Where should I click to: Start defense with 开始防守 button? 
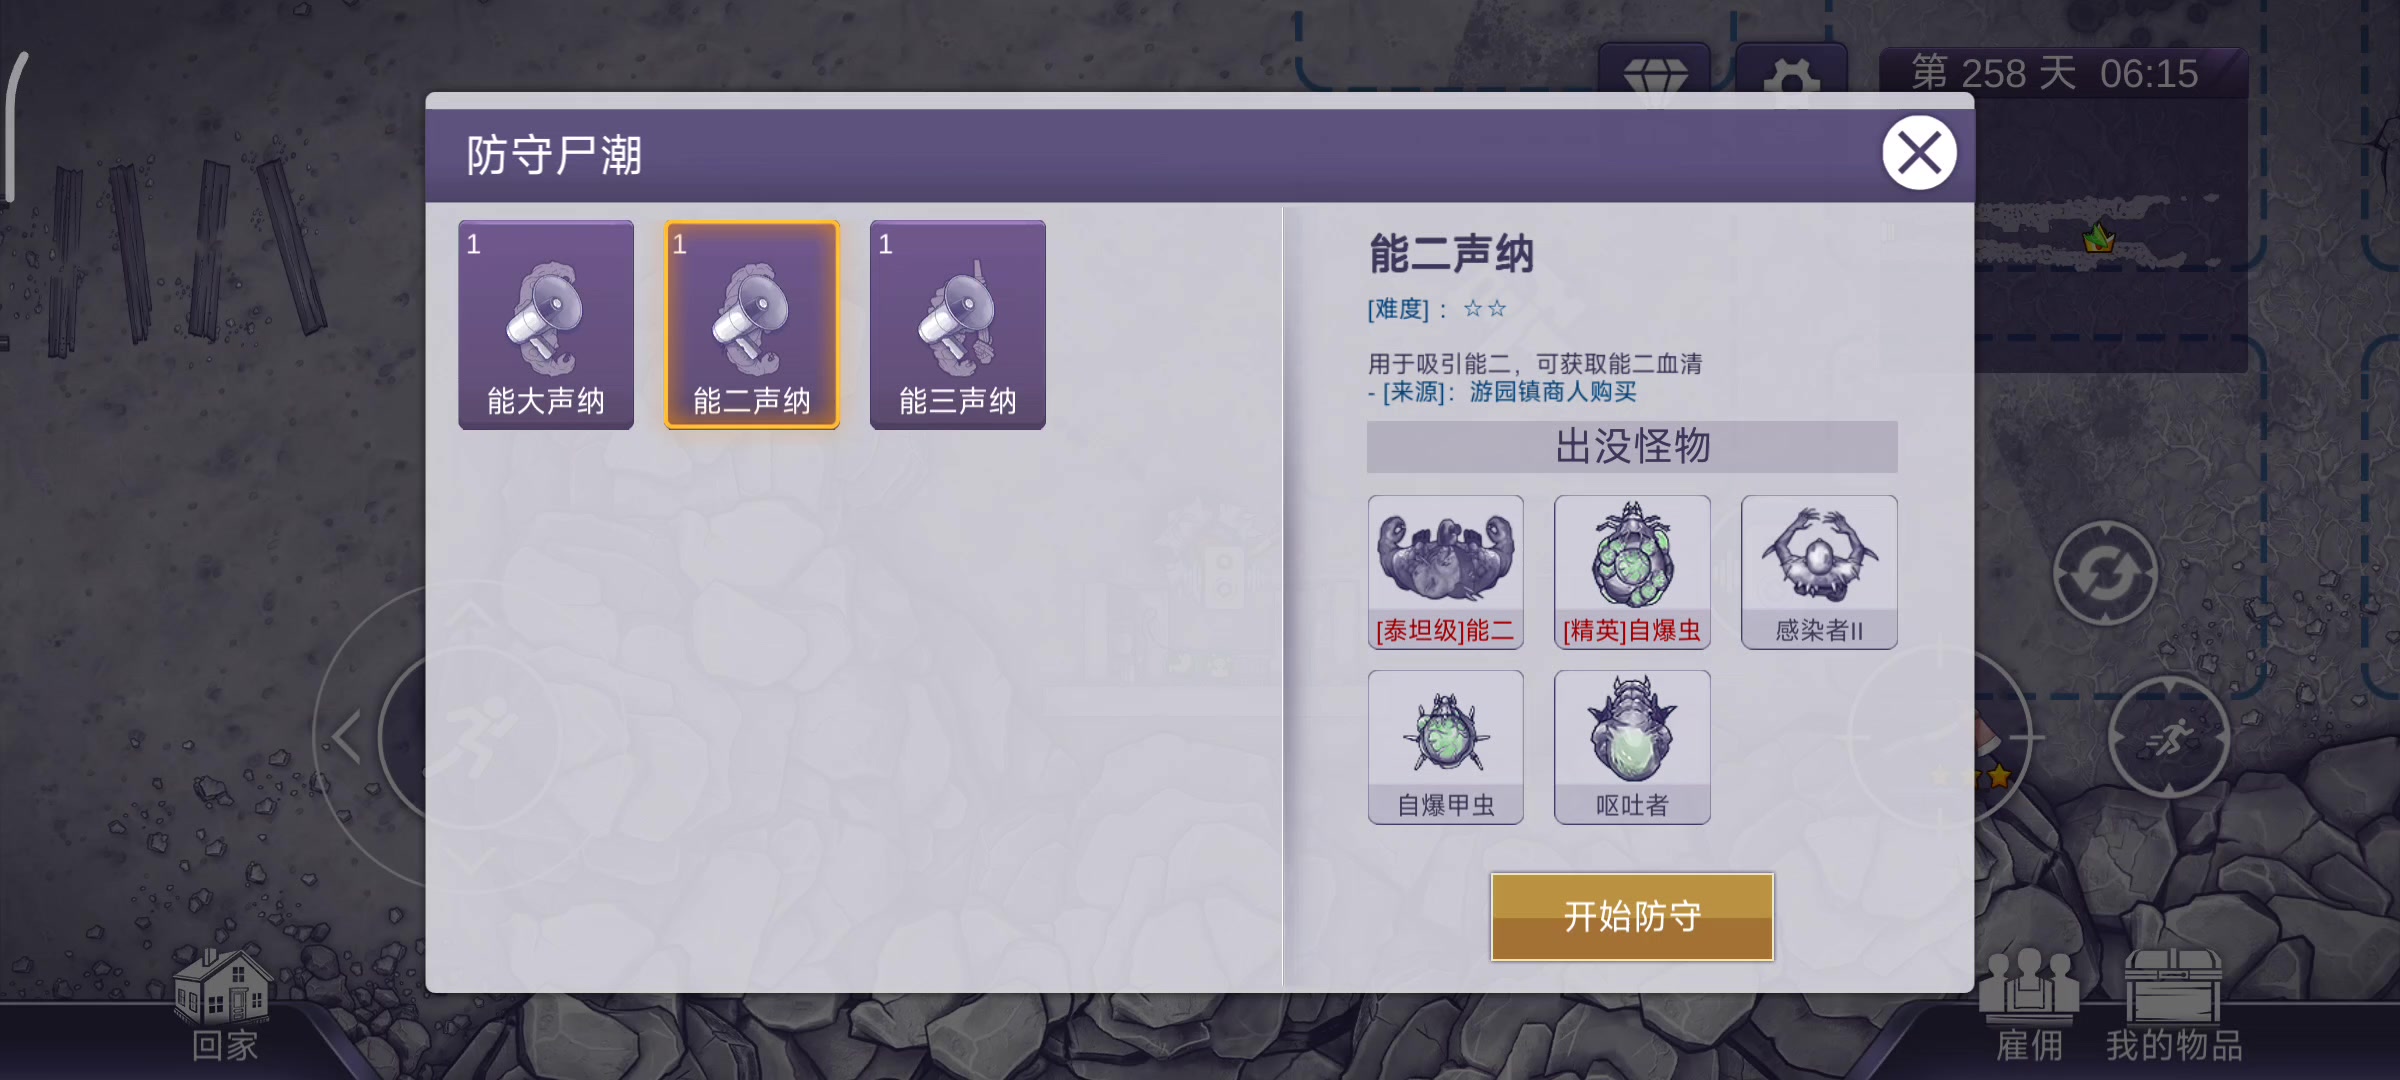(x=1632, y=917)
